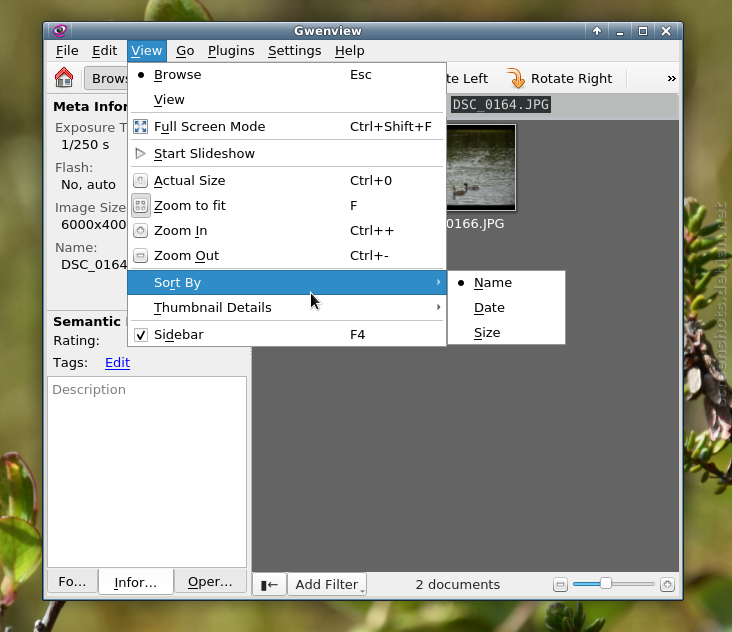Open the Add Filter dropdown
Screen dimensions: 732x632
pyautogui.click(x=327, y=584)
